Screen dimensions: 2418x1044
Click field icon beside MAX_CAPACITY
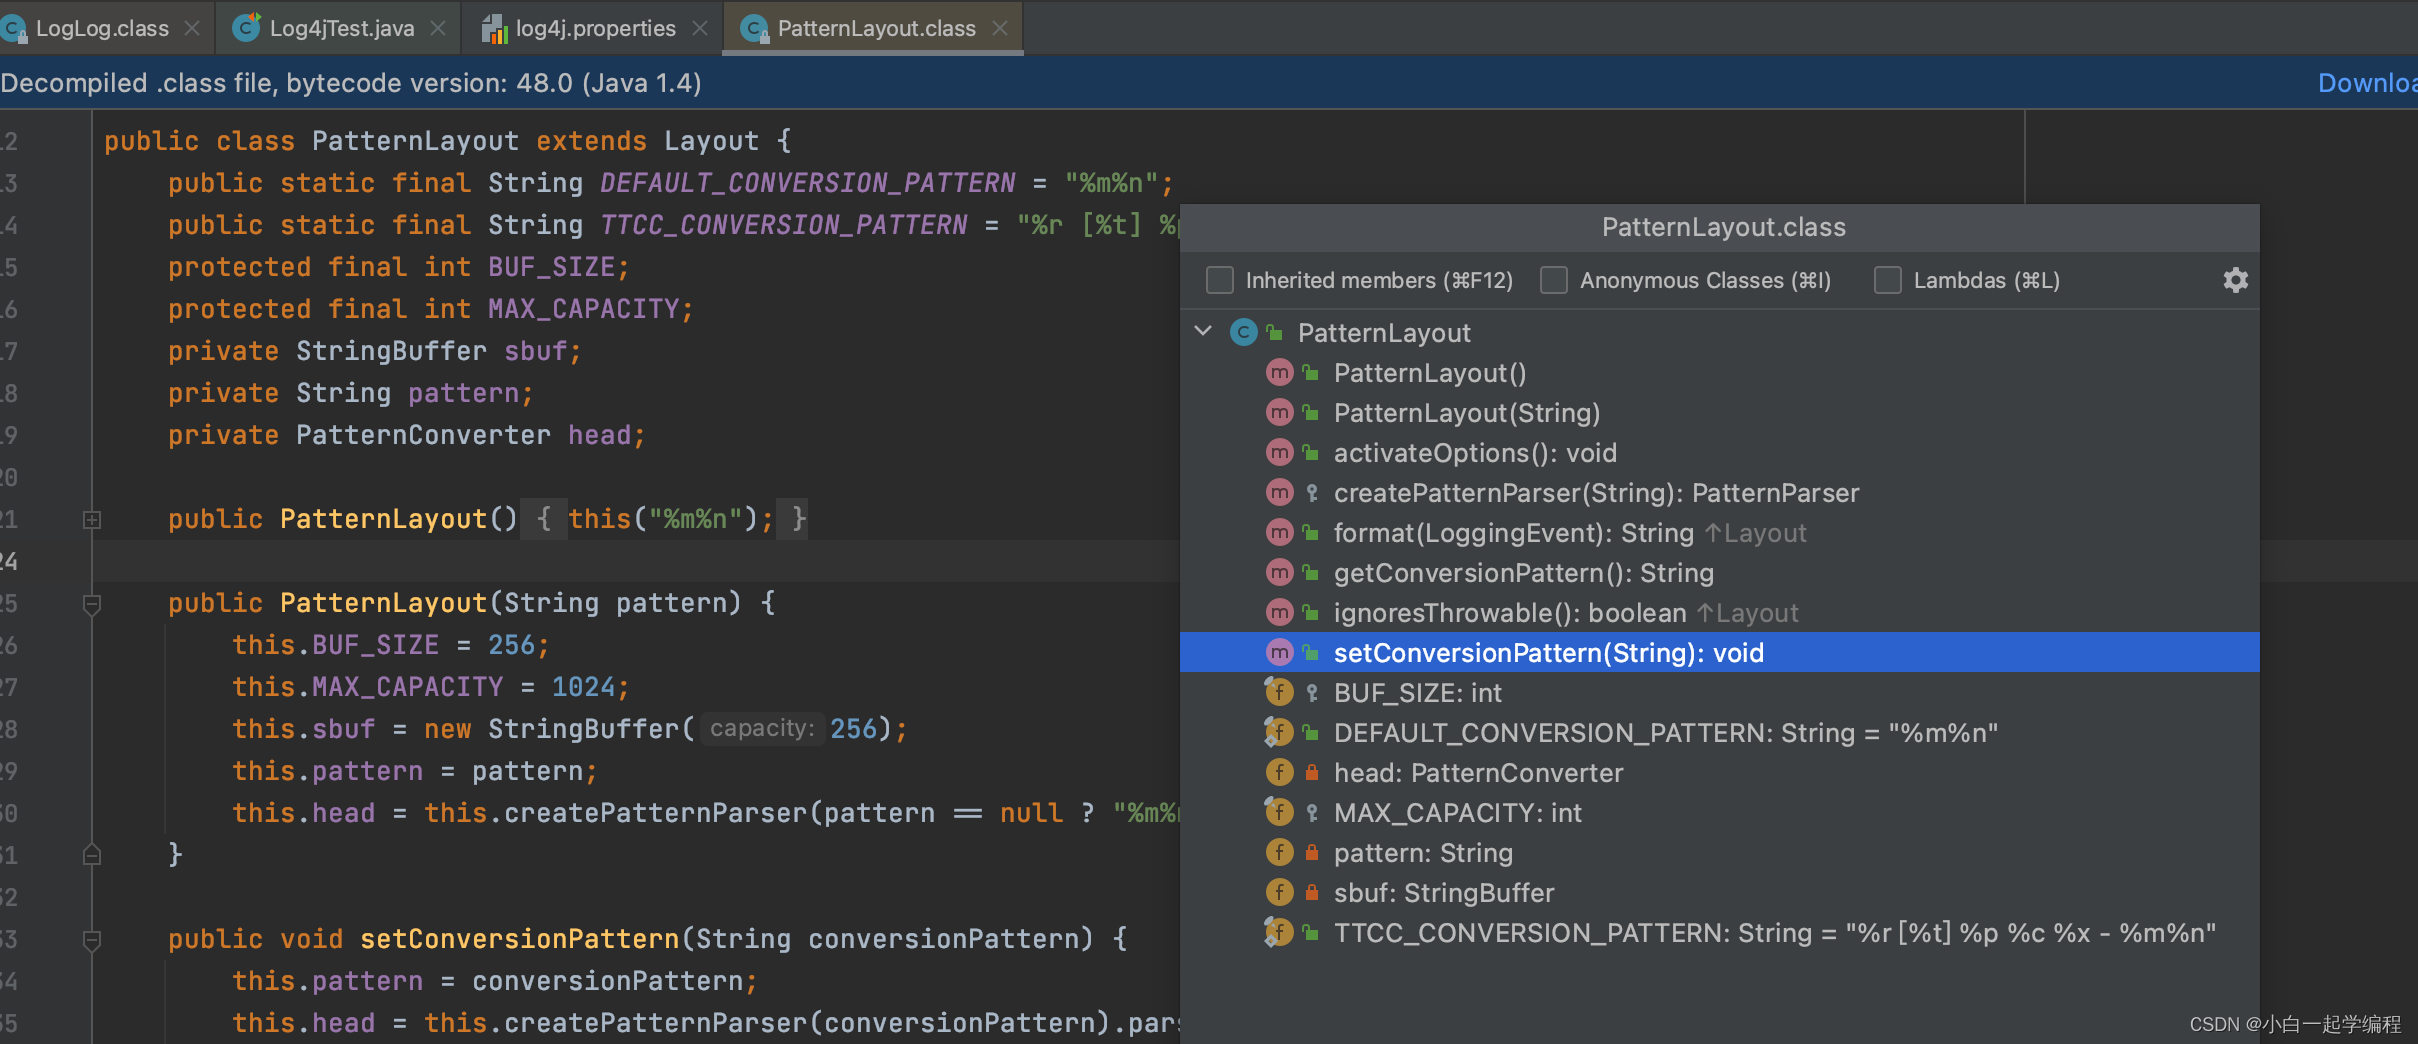pos(1279,812)
